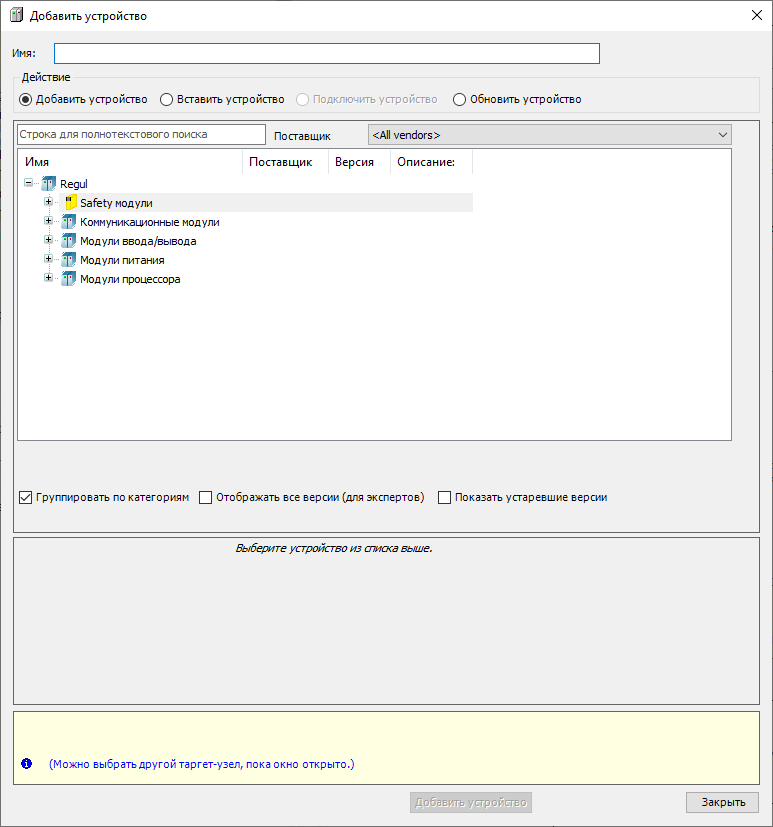The width and height of the screenshot is (773, 827).
Task: Click the Regul root node icon
Action: coord(49,184)
